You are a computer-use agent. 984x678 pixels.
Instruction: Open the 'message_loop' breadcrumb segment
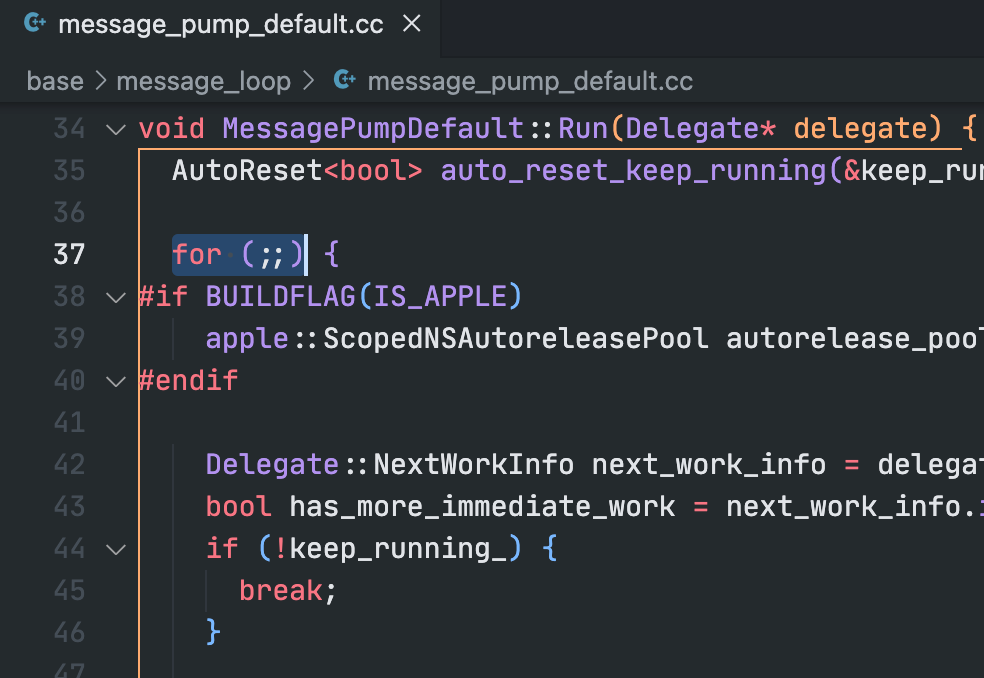[x=203, y=81]
